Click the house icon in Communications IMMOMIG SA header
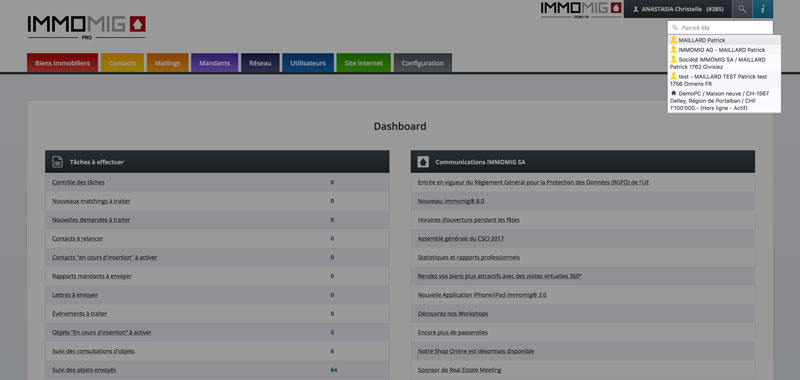The width and height of the screenshot is (800, 380). click(x=423, y=162)
